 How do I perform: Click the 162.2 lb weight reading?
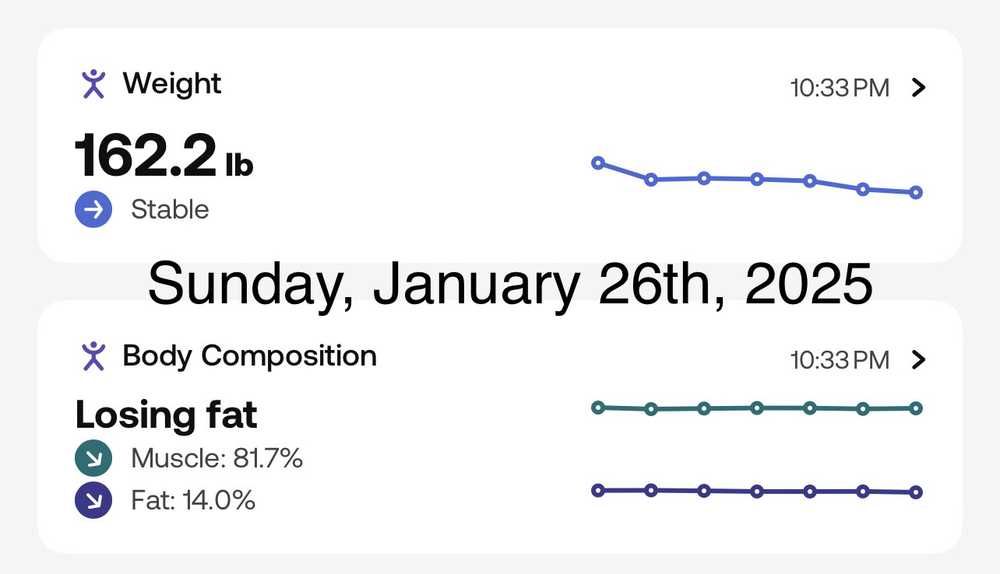(164, 156)
